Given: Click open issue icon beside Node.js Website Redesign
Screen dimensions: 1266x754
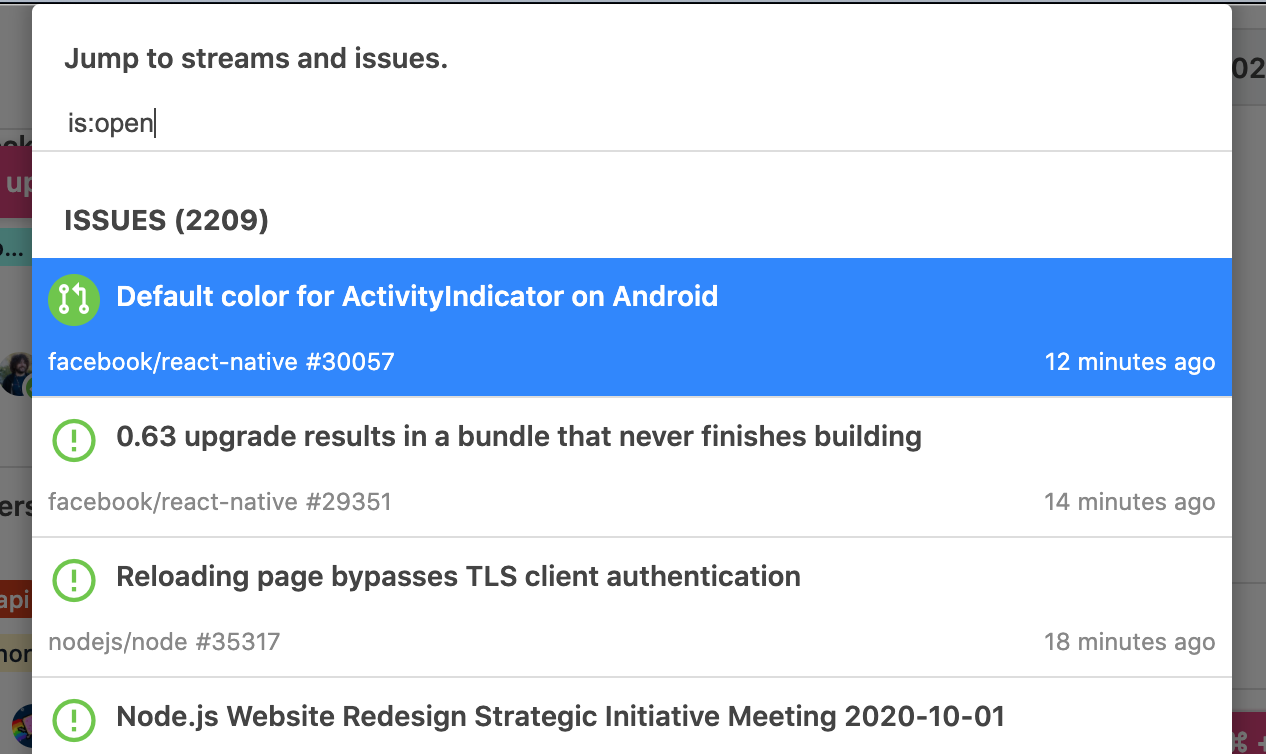Looking at the screenshot, I should (x=74, y=719).
